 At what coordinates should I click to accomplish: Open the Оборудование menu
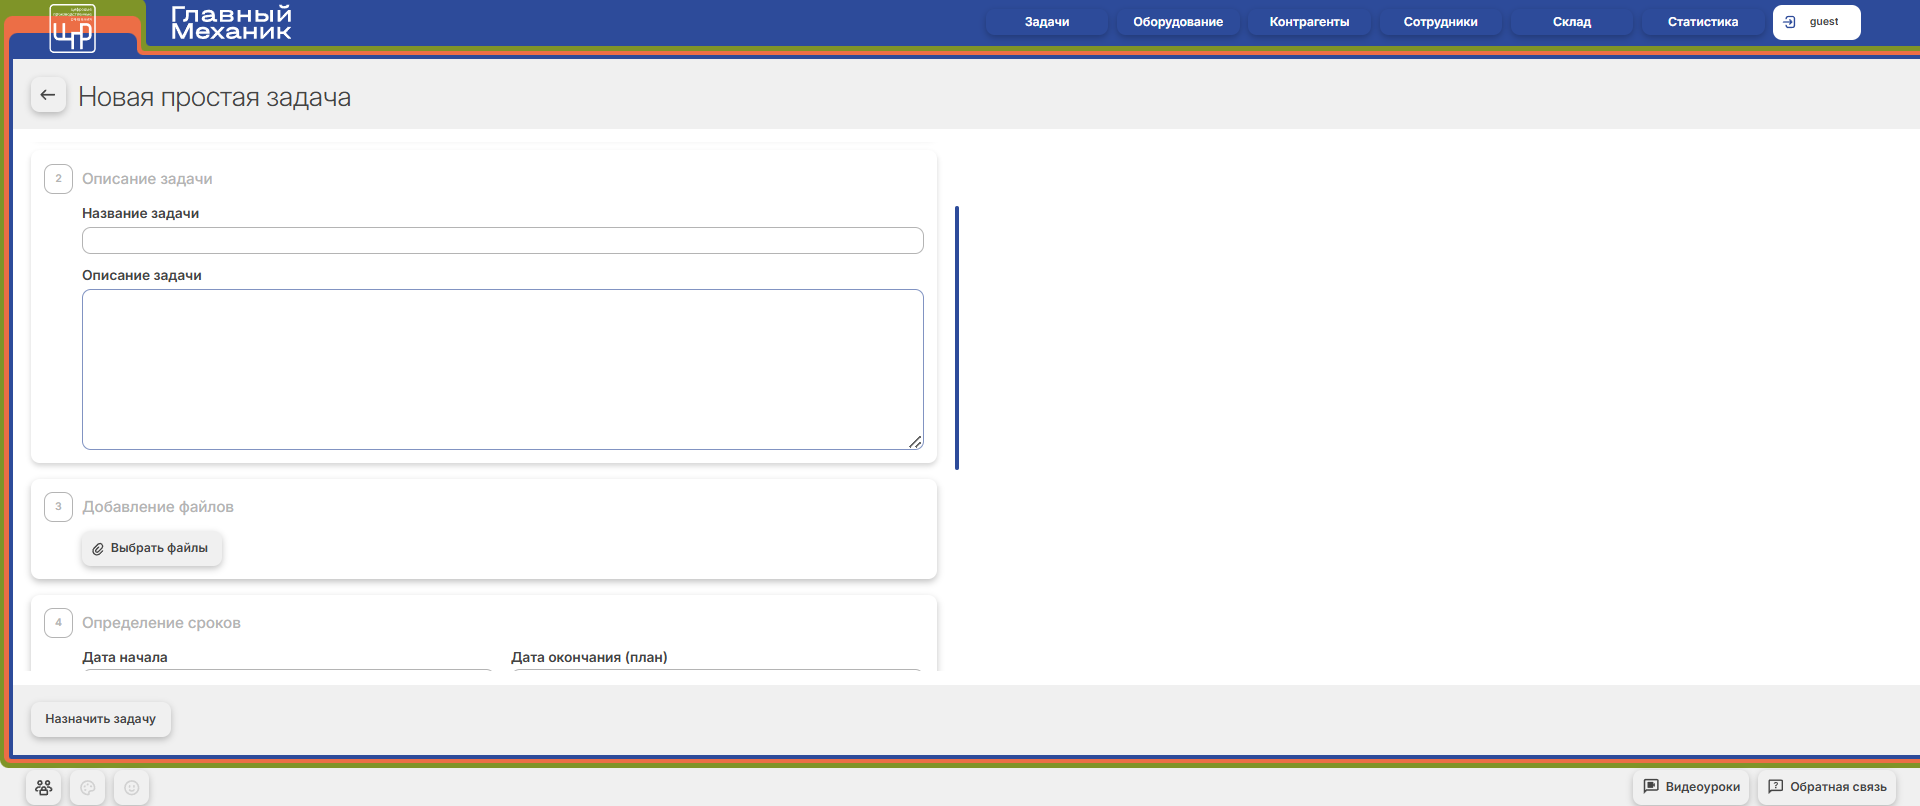tap(1178, 22)
